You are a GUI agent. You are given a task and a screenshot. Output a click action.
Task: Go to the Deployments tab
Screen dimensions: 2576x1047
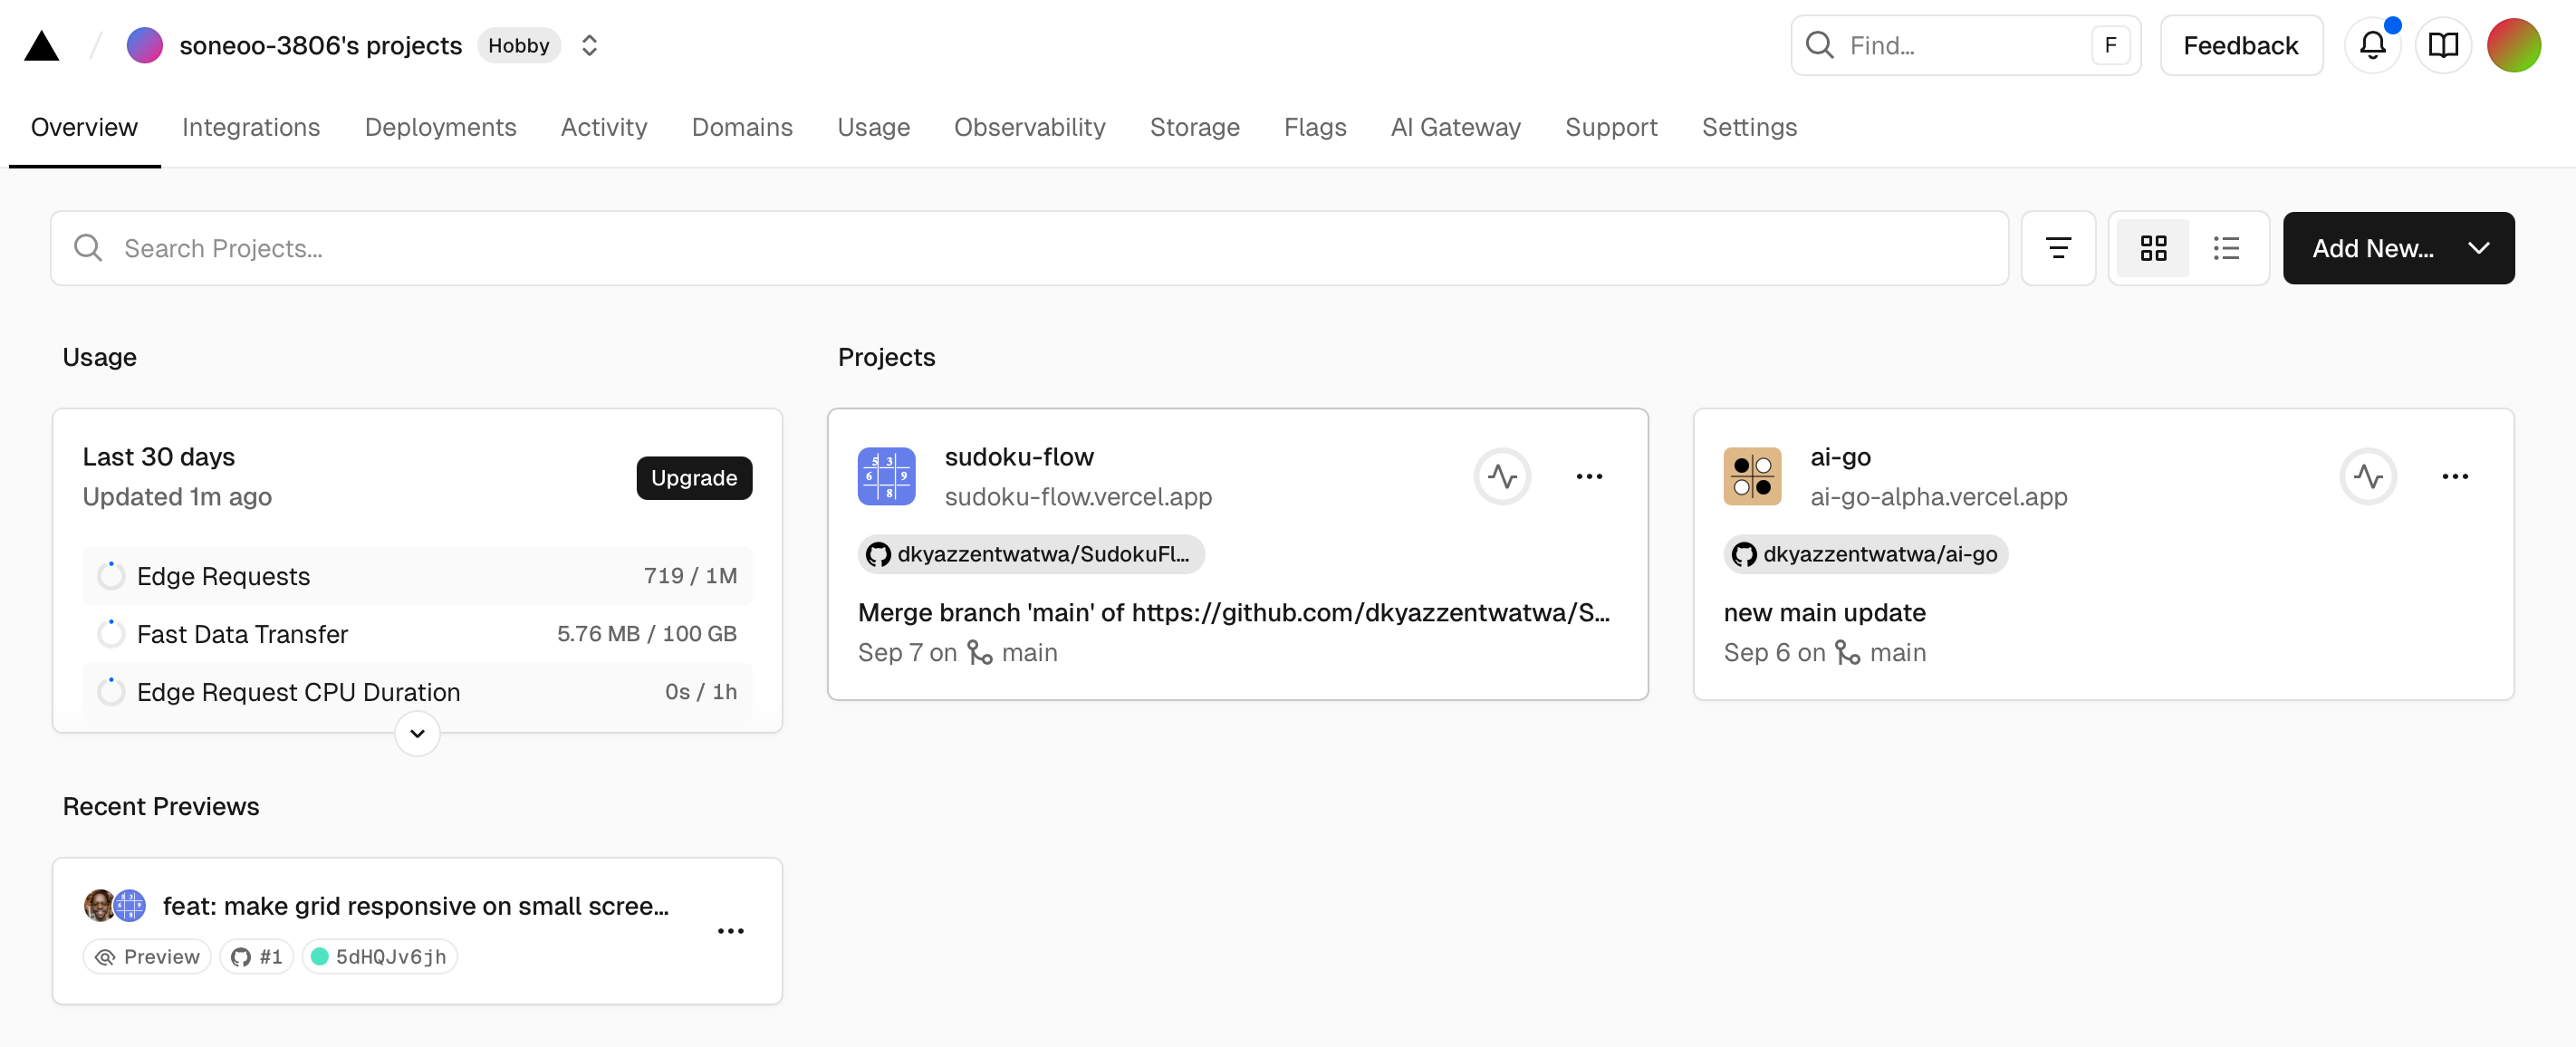(x=440, y=127)
